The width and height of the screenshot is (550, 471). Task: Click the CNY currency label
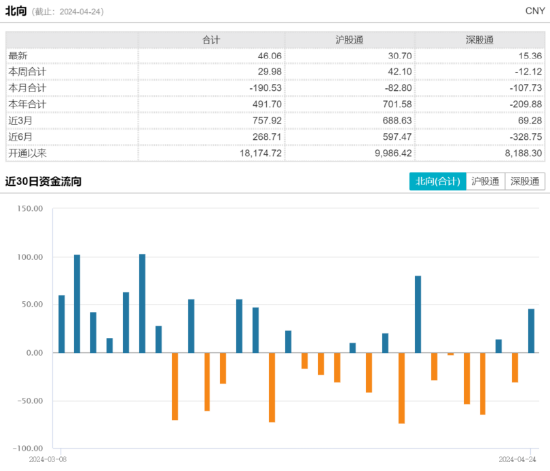tap(535, 11)
